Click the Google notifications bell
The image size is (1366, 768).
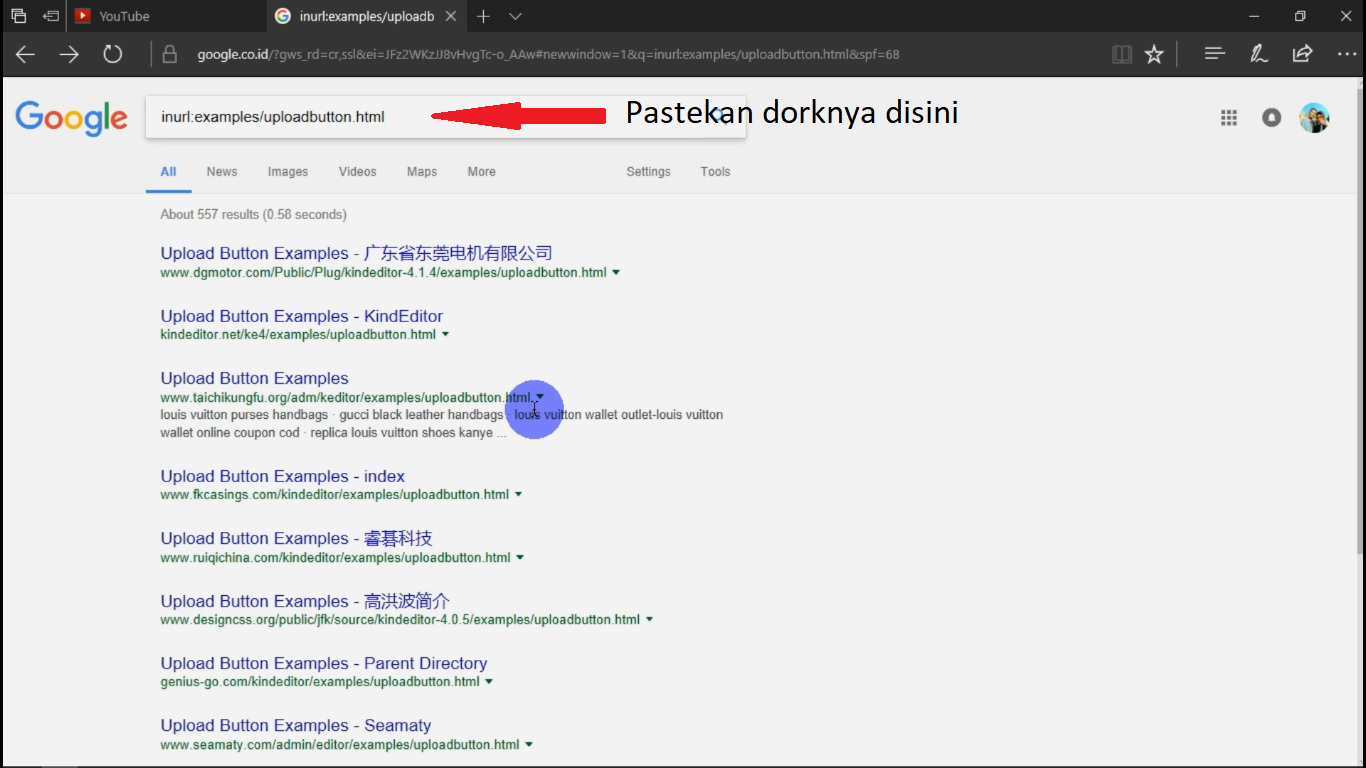[x=1270, y=117]
